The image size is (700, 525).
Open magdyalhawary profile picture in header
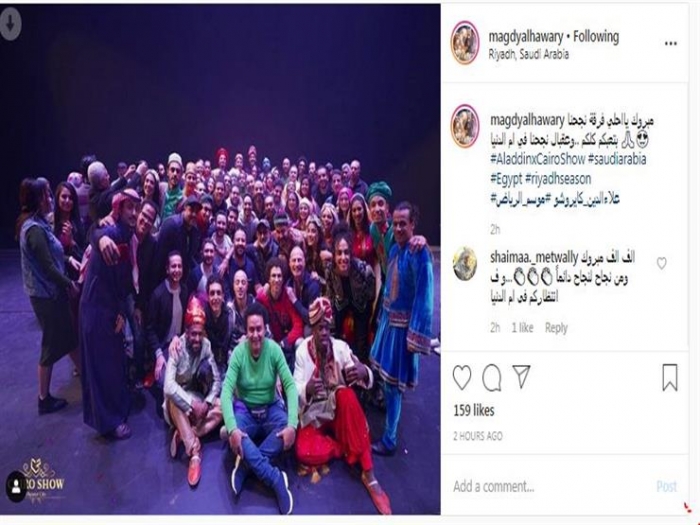(x=465, y=43)
